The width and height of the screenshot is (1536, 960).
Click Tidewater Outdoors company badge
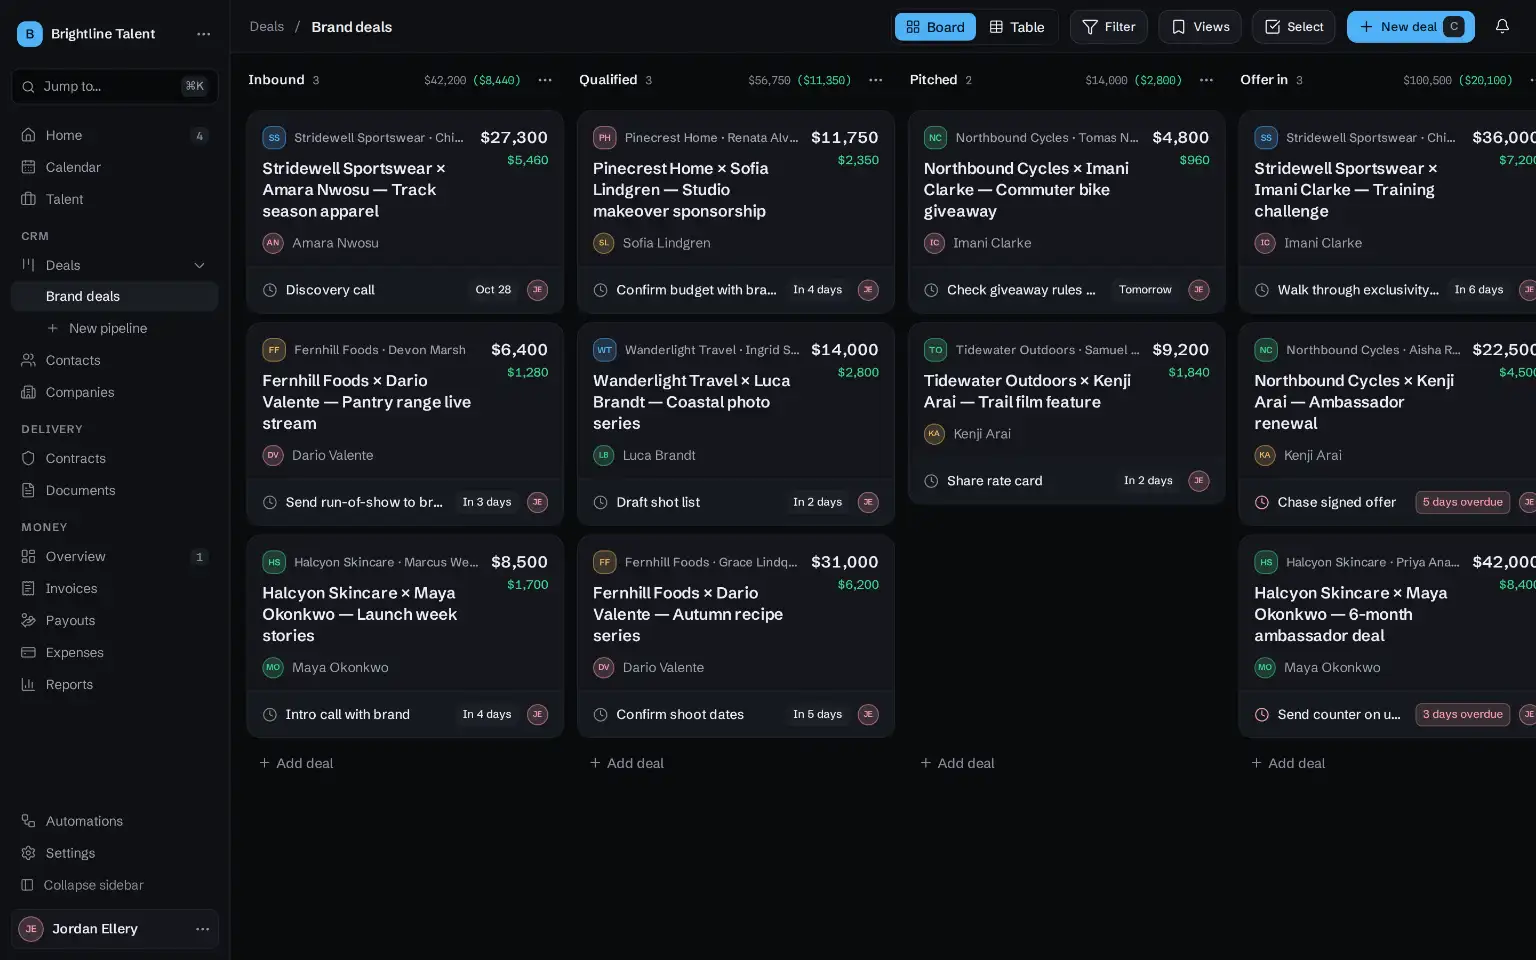point(935,350)
